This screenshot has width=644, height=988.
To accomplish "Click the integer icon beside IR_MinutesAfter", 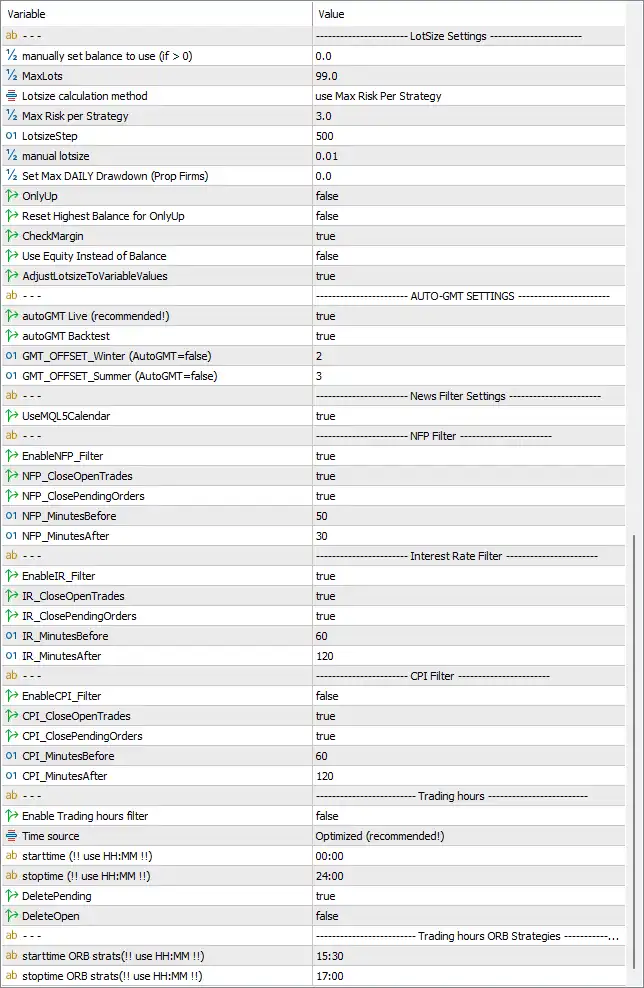I will [x=11, y=656].
